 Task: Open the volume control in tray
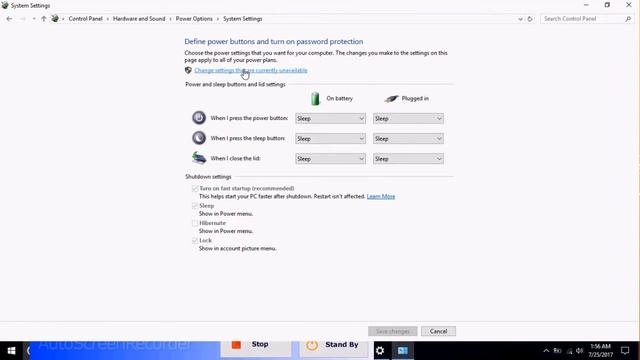[580, 351]
